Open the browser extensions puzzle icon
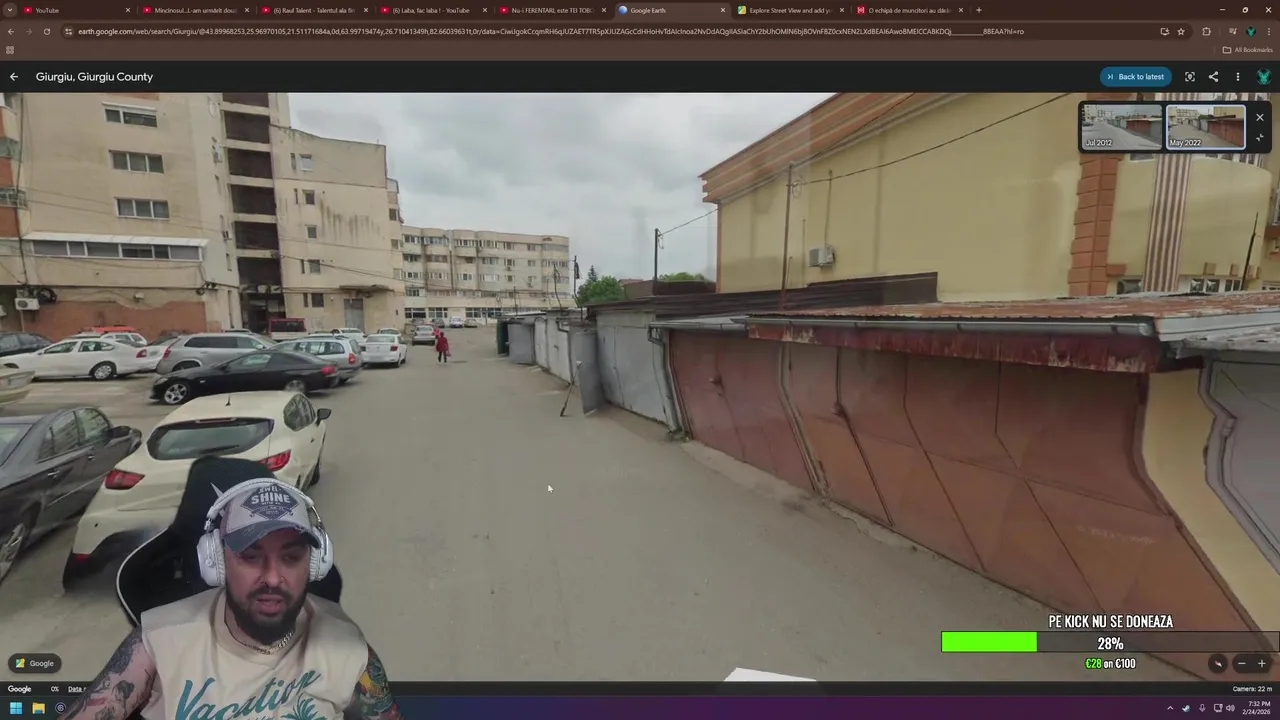Viewport: 1280px width, 720px height. (x=1206, y=31)
